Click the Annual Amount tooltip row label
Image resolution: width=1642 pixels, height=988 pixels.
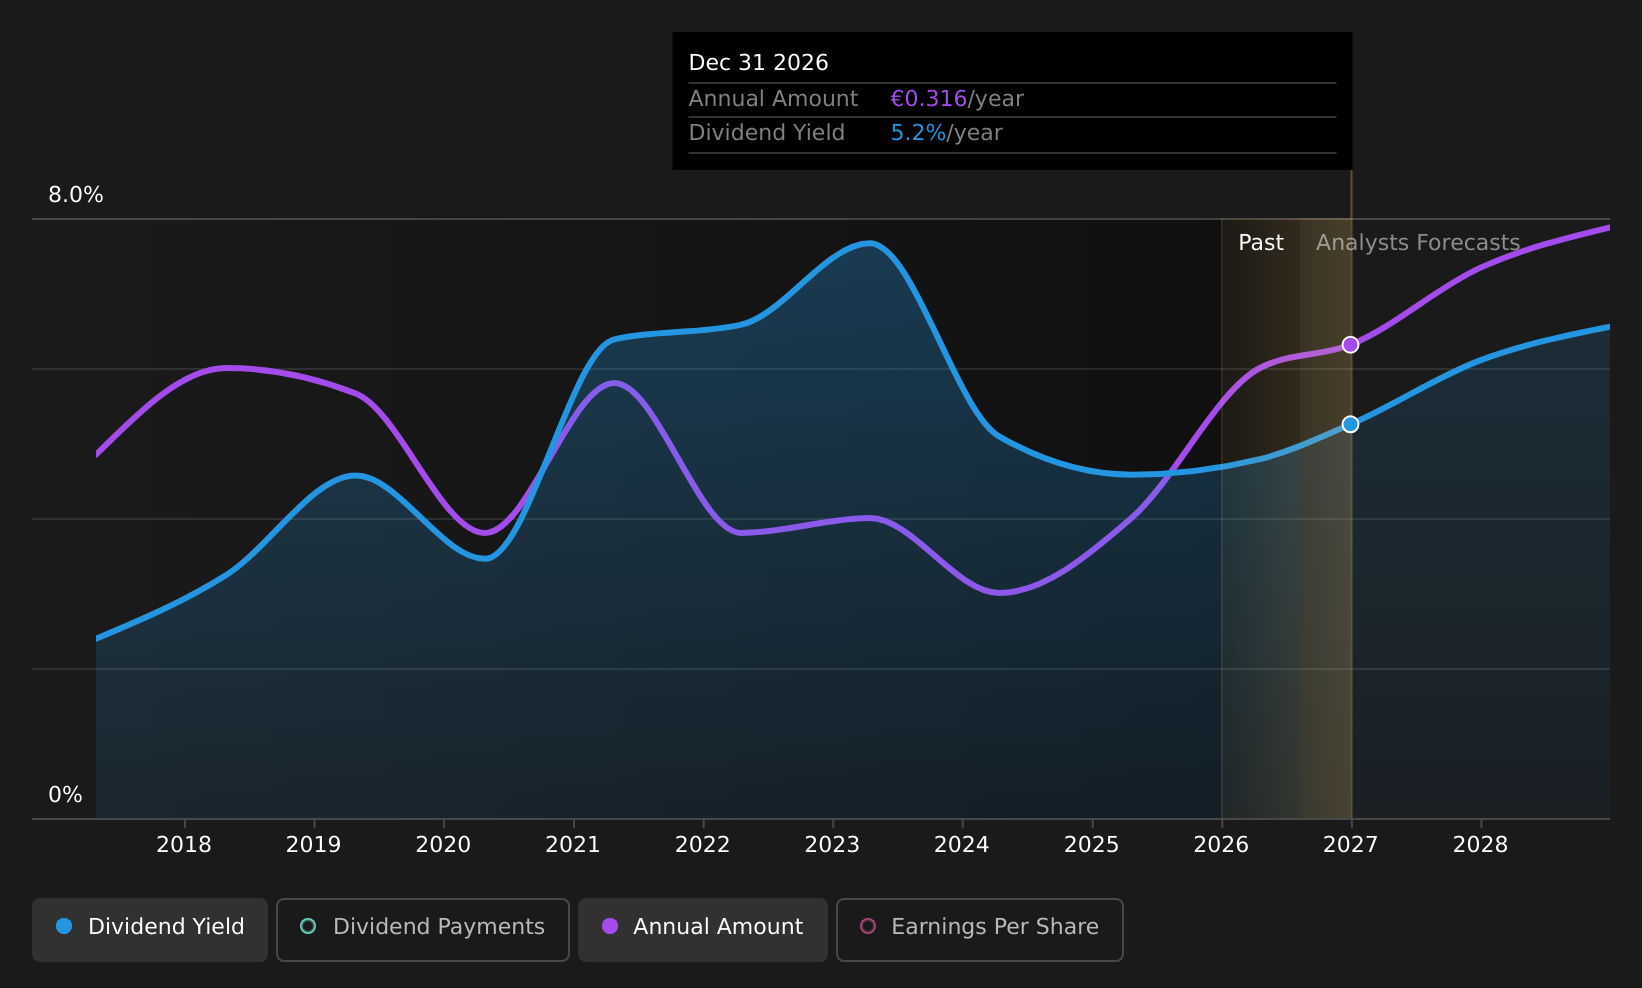point(773,99)
